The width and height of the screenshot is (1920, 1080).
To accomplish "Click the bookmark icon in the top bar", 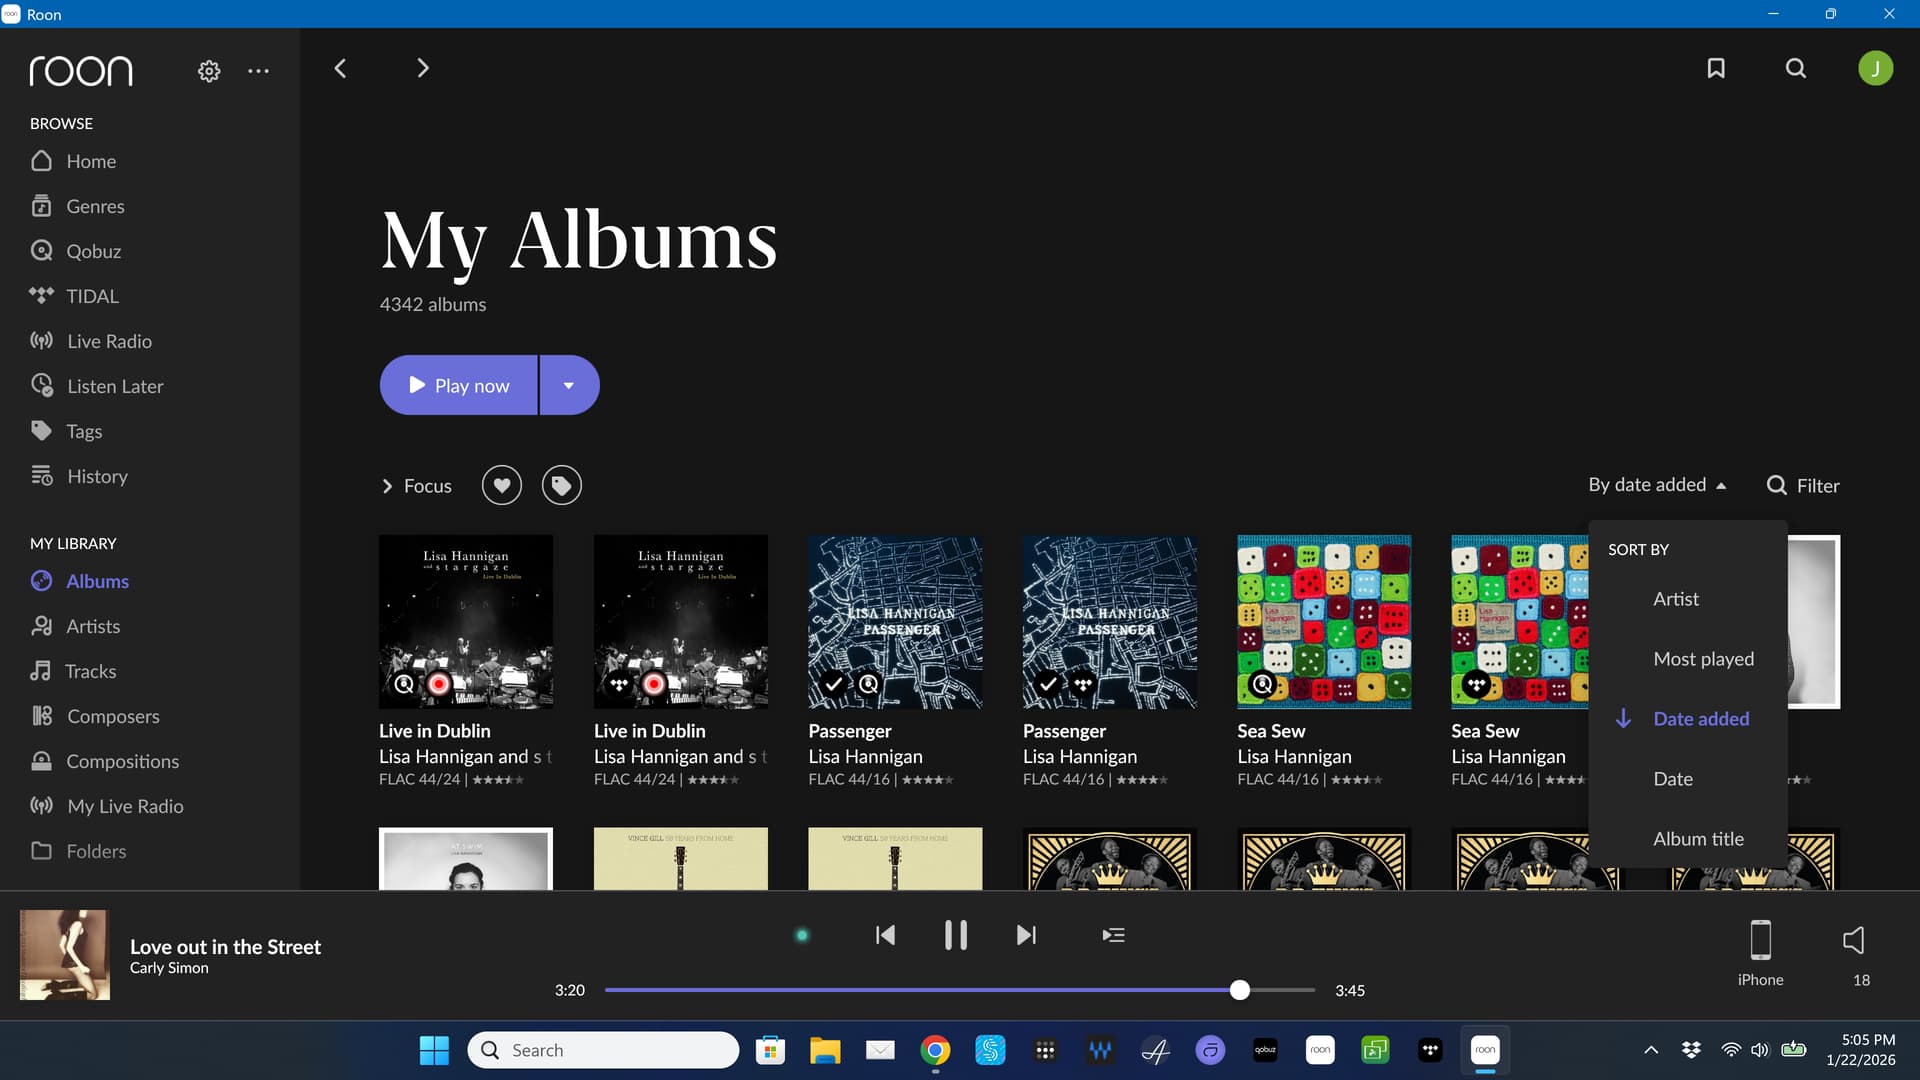I will tap(1716, 68).
